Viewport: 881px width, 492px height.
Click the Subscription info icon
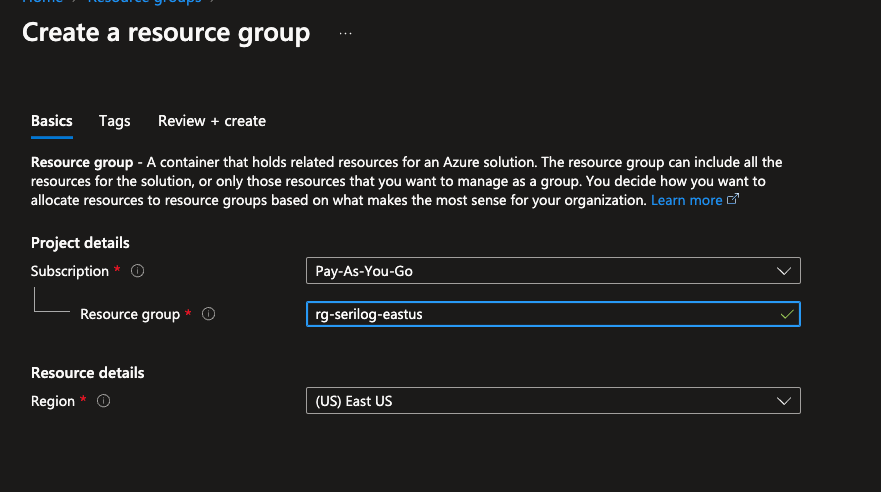(138, 271)
